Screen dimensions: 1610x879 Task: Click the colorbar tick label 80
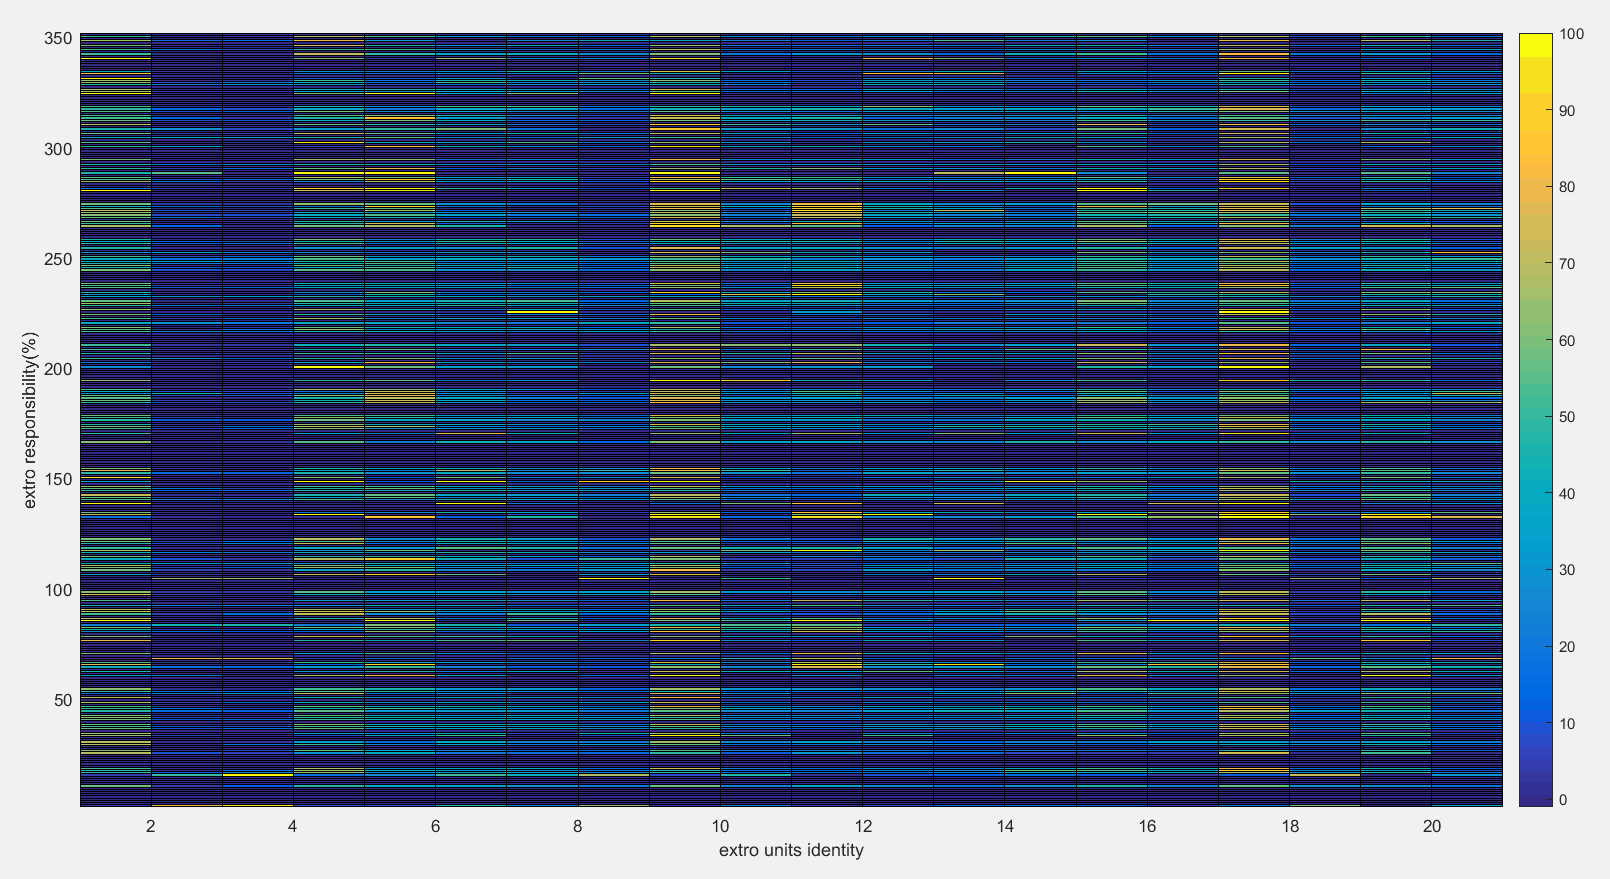(x=1567, y=187)
